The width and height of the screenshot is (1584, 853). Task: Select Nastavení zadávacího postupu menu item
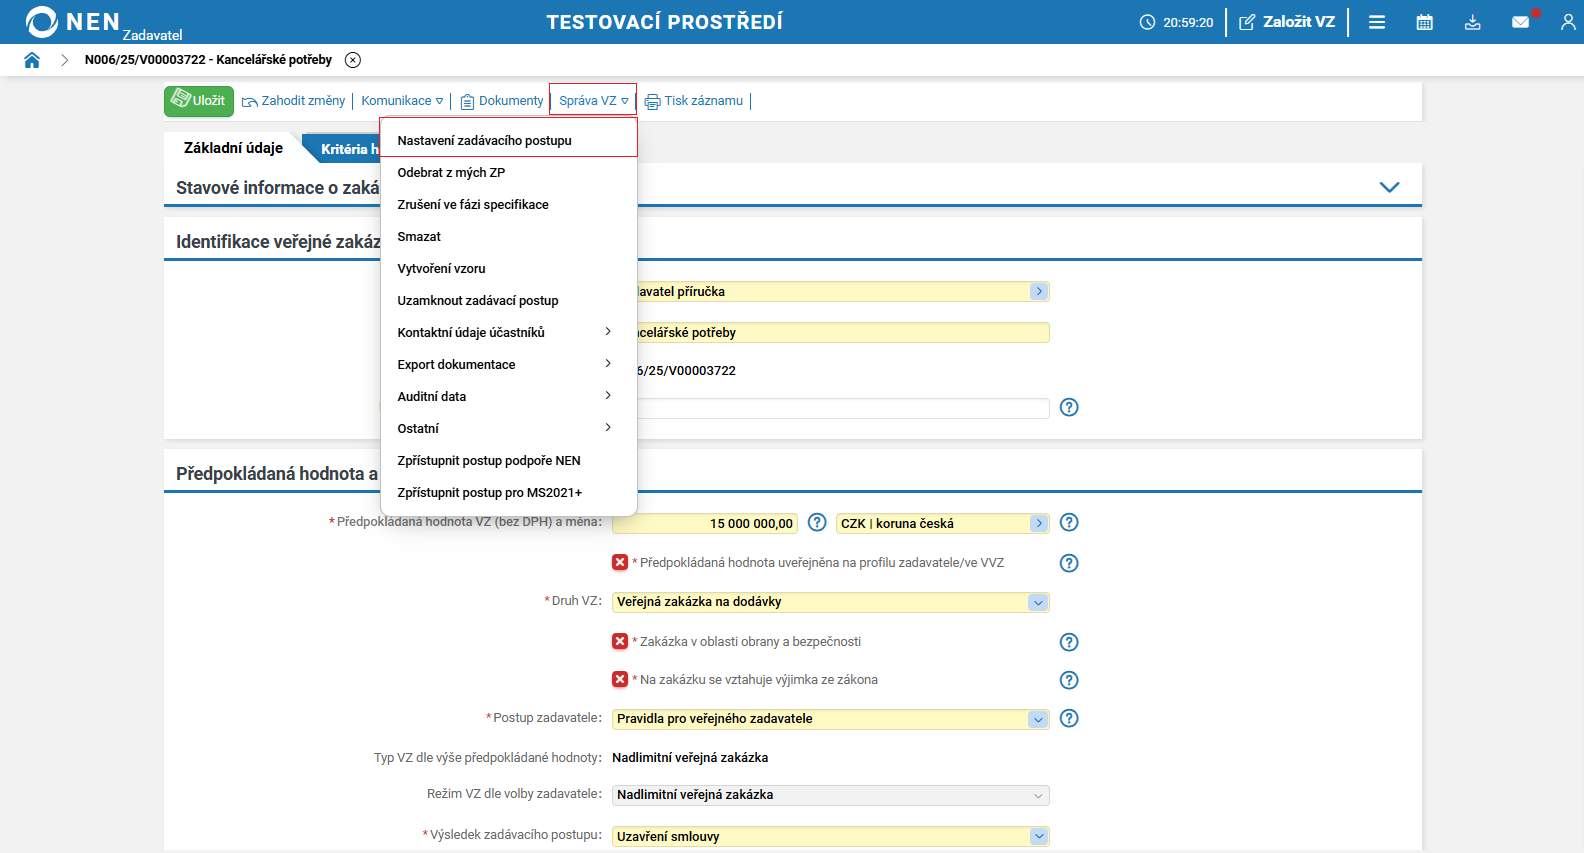point(485,141)
